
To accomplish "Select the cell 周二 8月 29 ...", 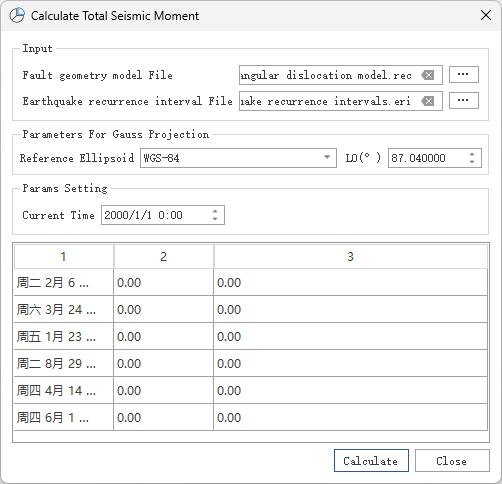I will (64, 364).
